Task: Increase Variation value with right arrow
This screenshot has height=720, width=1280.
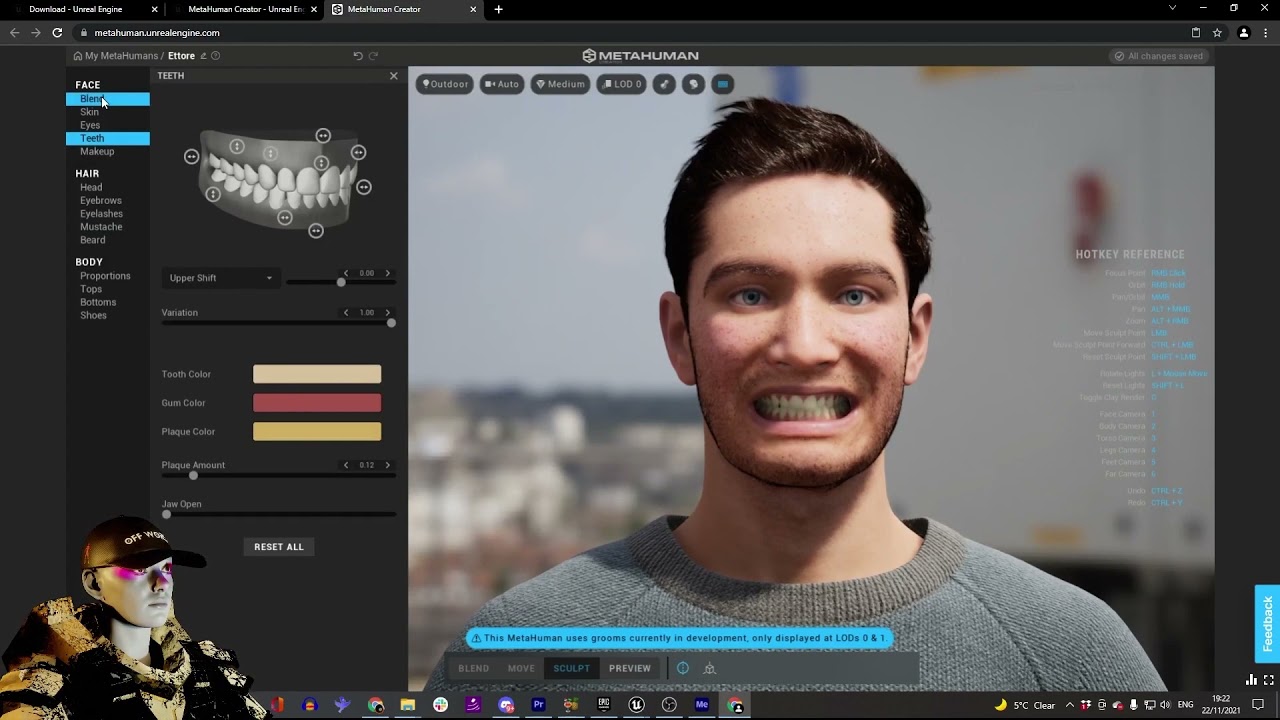Action: [x=388, y=313]
